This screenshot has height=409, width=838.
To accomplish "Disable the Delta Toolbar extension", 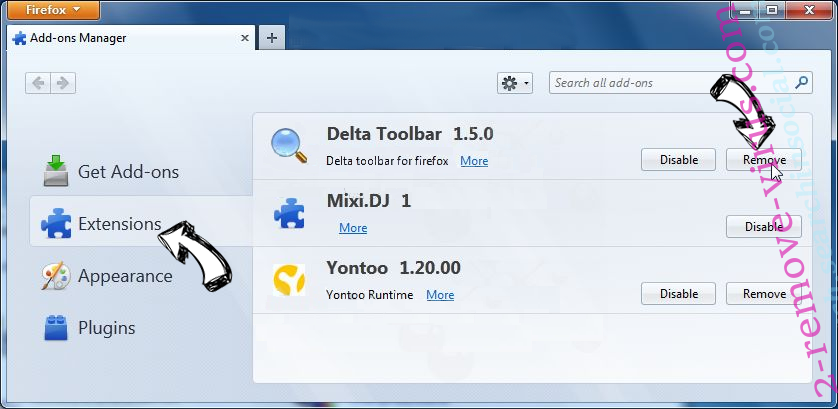I will pos(678,160).
